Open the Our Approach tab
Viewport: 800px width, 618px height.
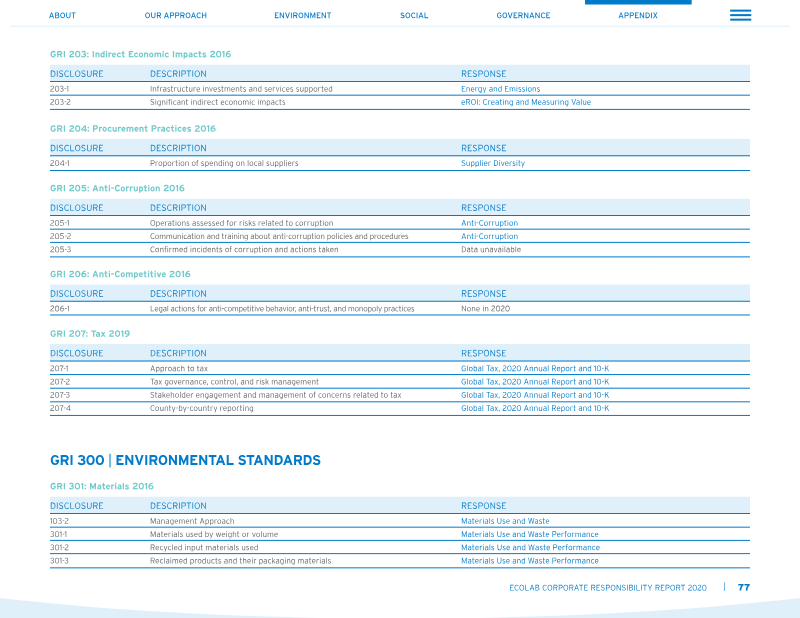tap(176, 15)
